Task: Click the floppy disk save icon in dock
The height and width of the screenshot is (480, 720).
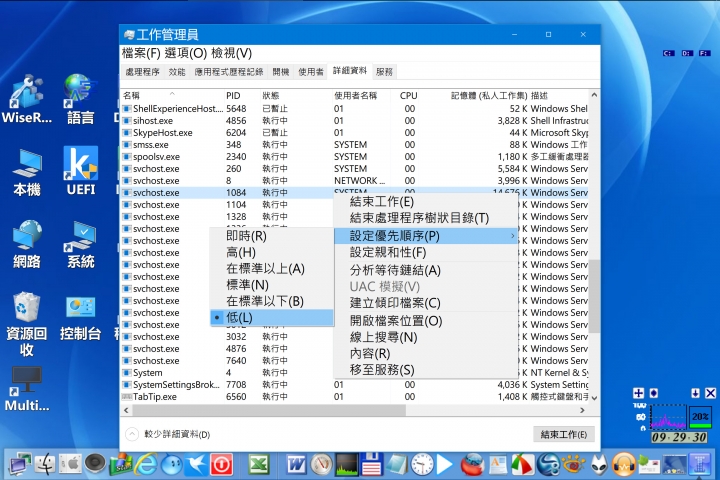Action: coord(371,464)
